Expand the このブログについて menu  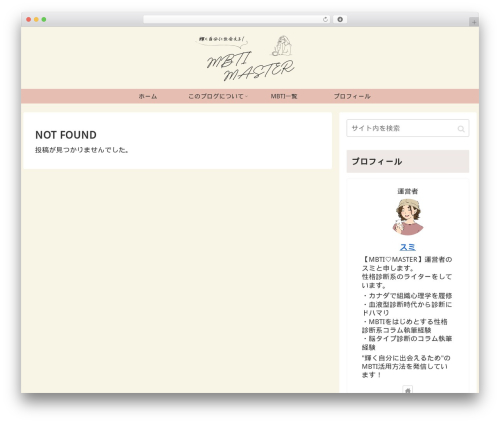pyautogui.click(x=217, y=96)
